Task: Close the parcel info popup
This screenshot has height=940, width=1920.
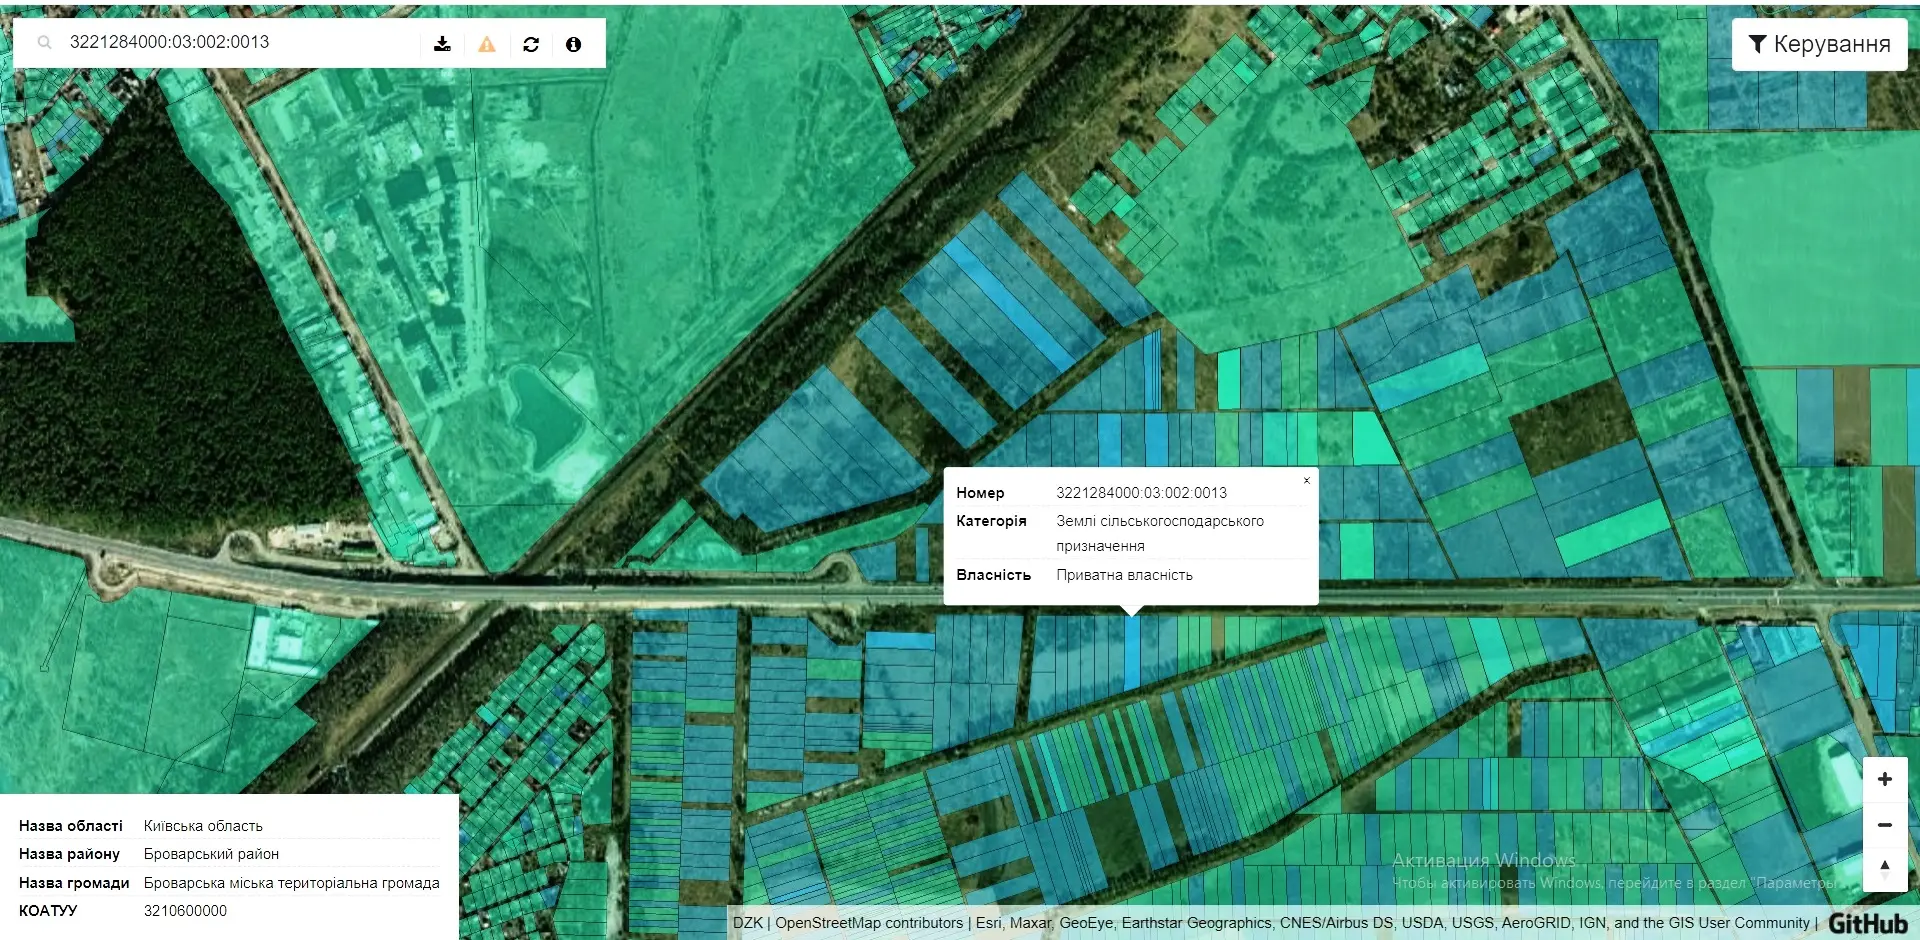Action: [x=1306, y=481]
